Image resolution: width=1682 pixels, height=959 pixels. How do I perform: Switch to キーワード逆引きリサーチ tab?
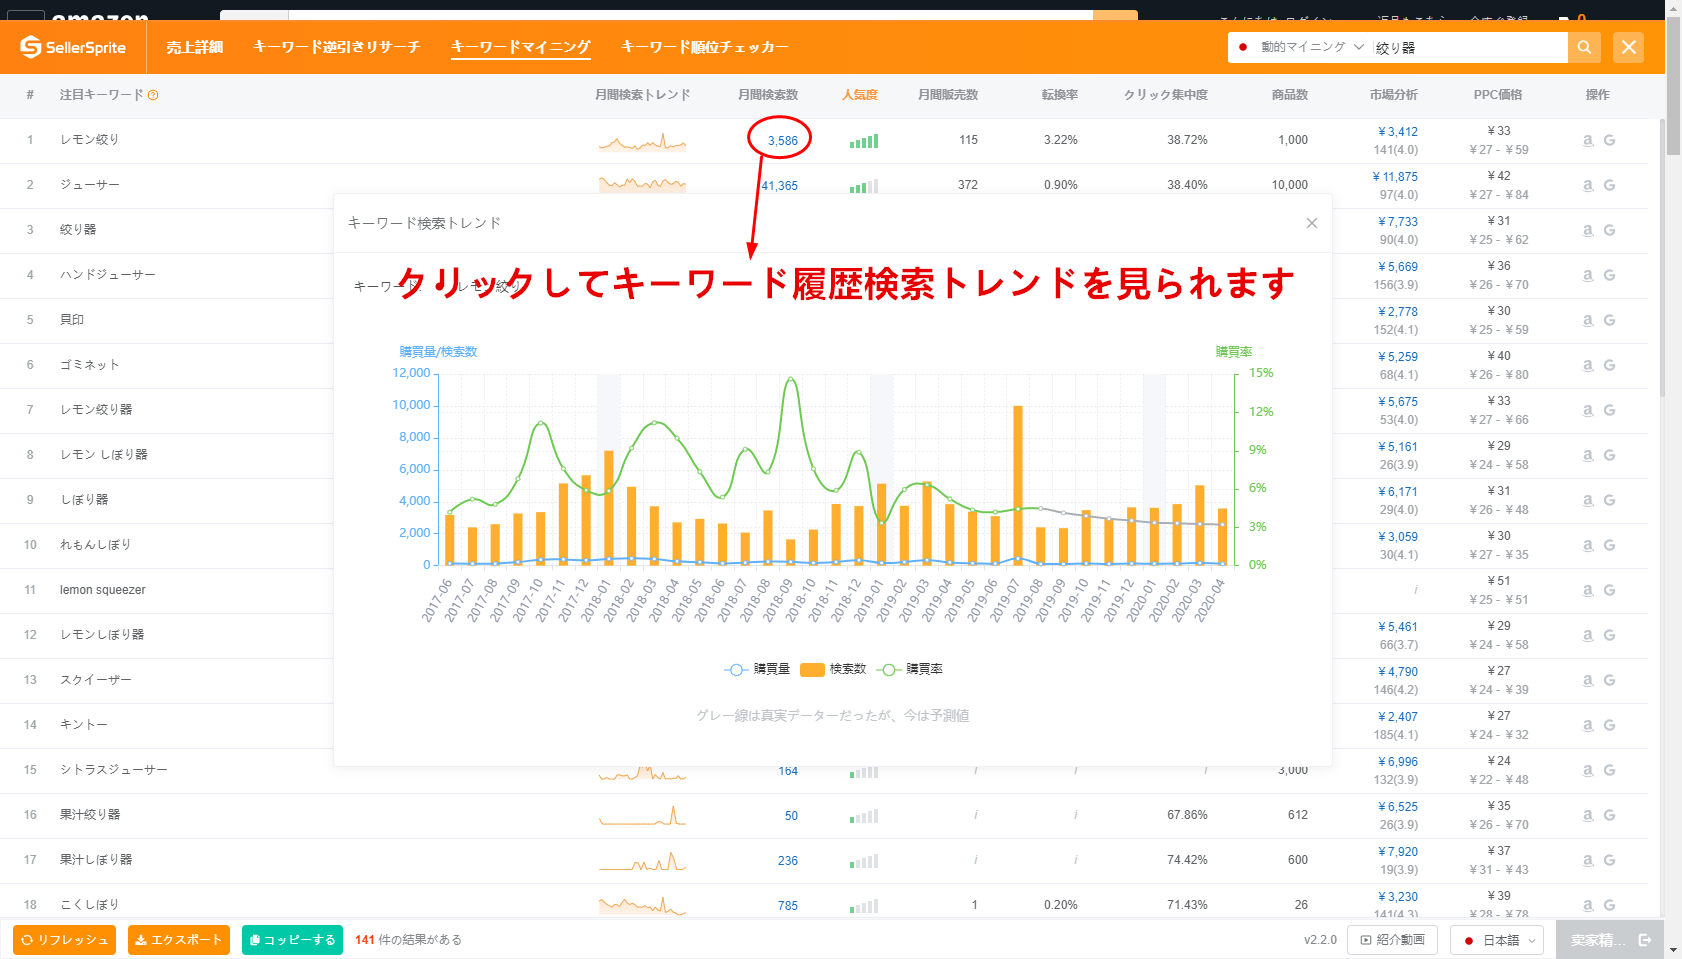336,47
